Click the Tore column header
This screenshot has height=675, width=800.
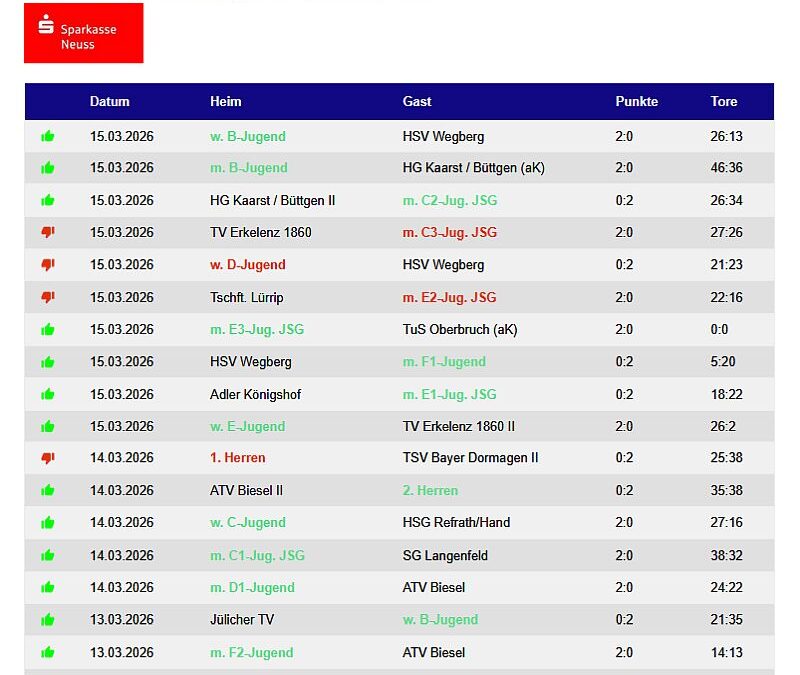click(723, 101)
